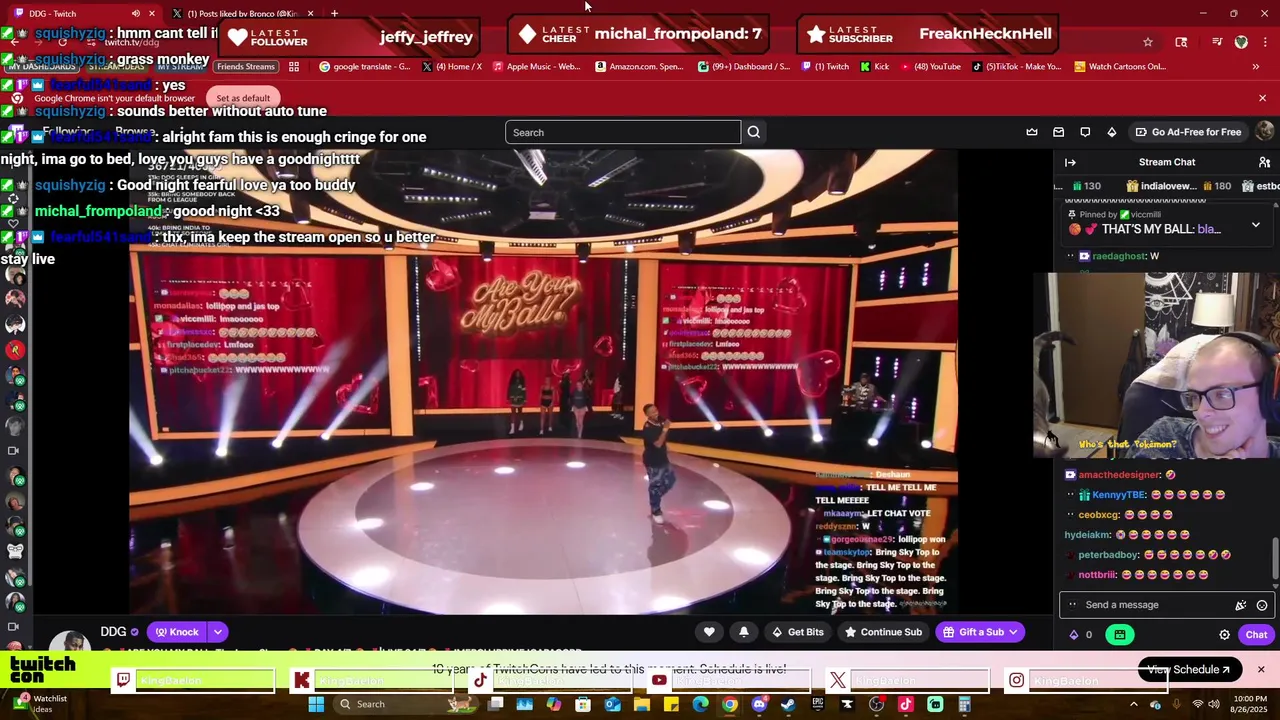Send message with the Chat button
The width and height of the screenshot is (1280, 720).
(1256, 634)
